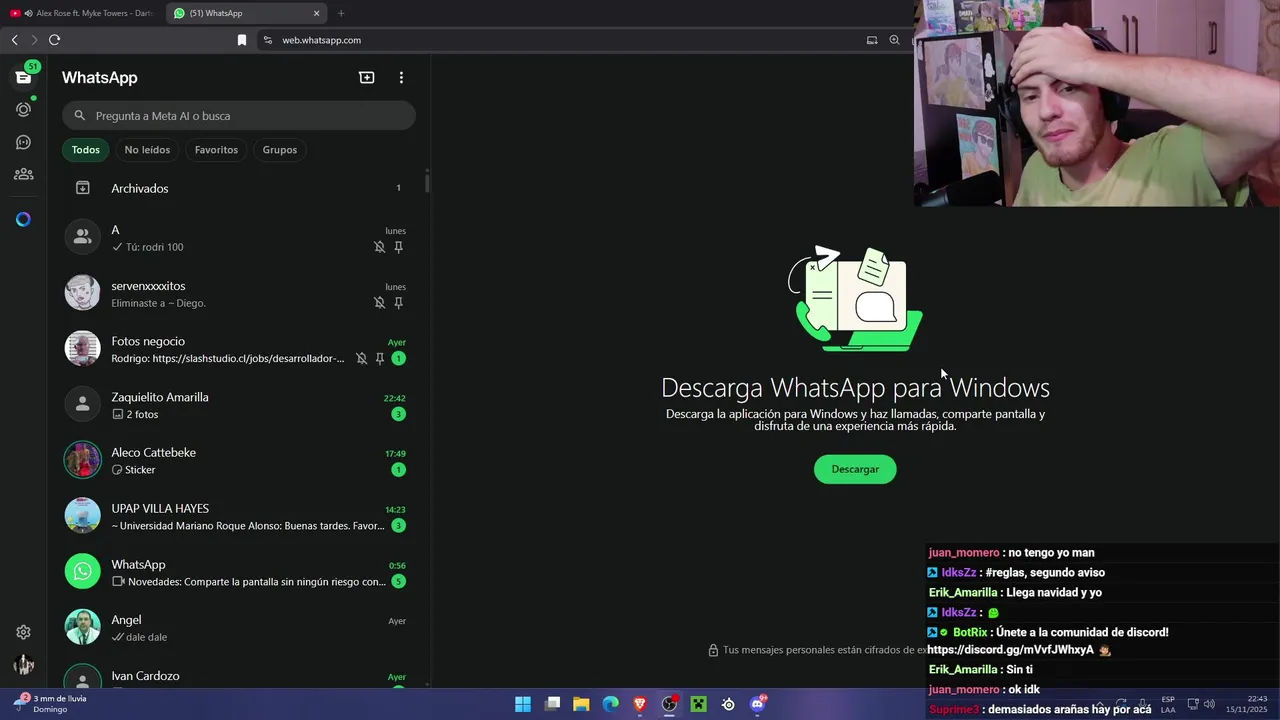Open the weather widget '3 mm de lluvia'
This screenshot has height=720, width=1280.
coord(52,704)
